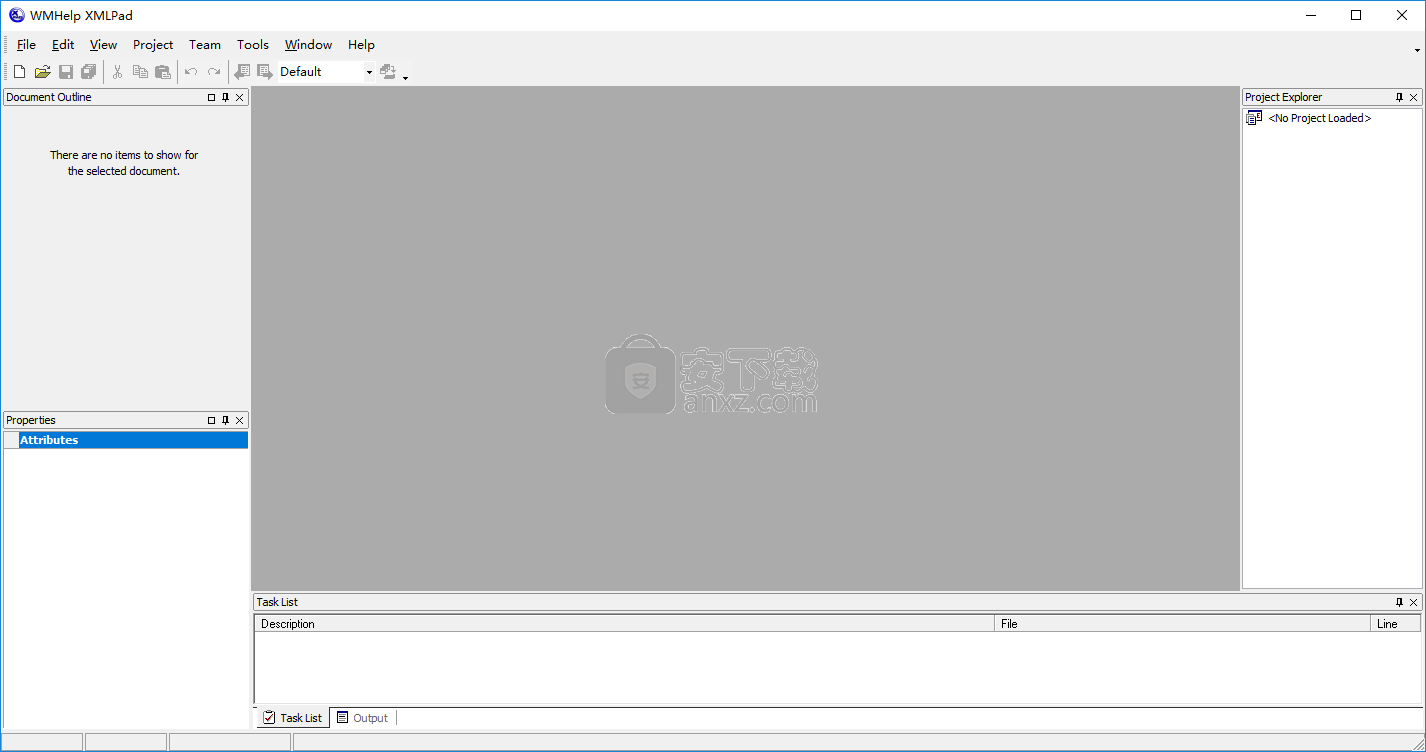This screenshot has height=752, width=1426.
Task: Click the navigate backward document icon
Action: 242,72
